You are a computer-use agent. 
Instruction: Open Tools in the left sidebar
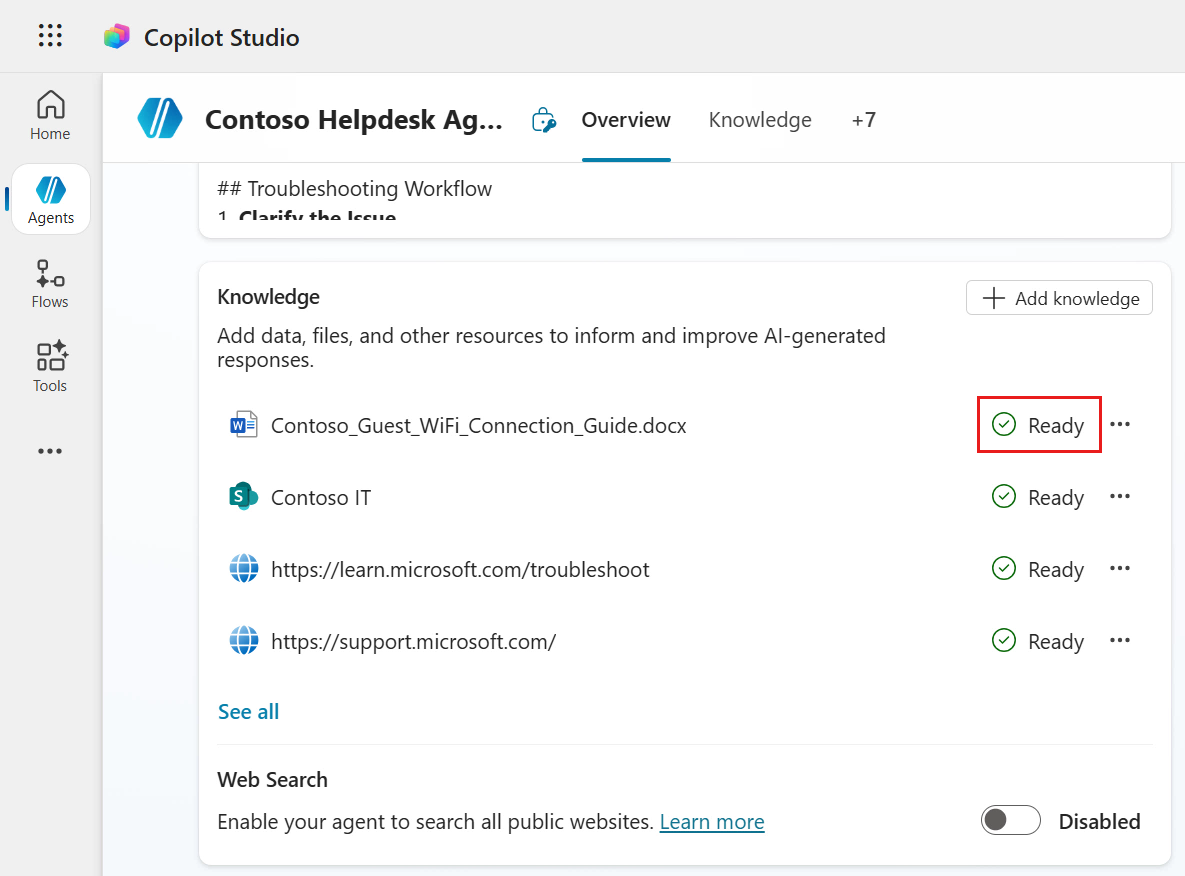(x=50, y=367)
